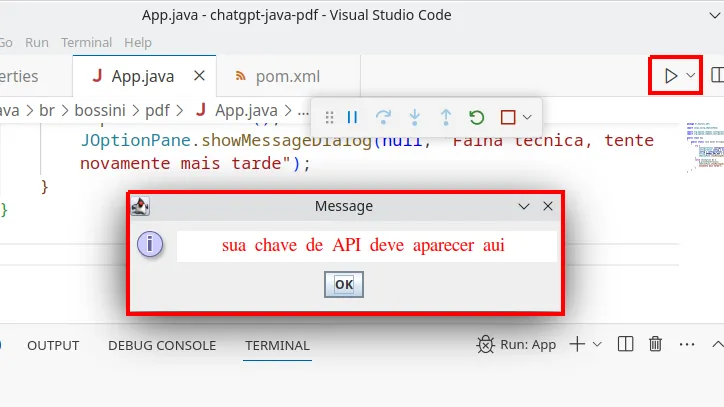Click the Message dialog info icon
Viewport: 724px width, 407px height.
pos(150,244)
